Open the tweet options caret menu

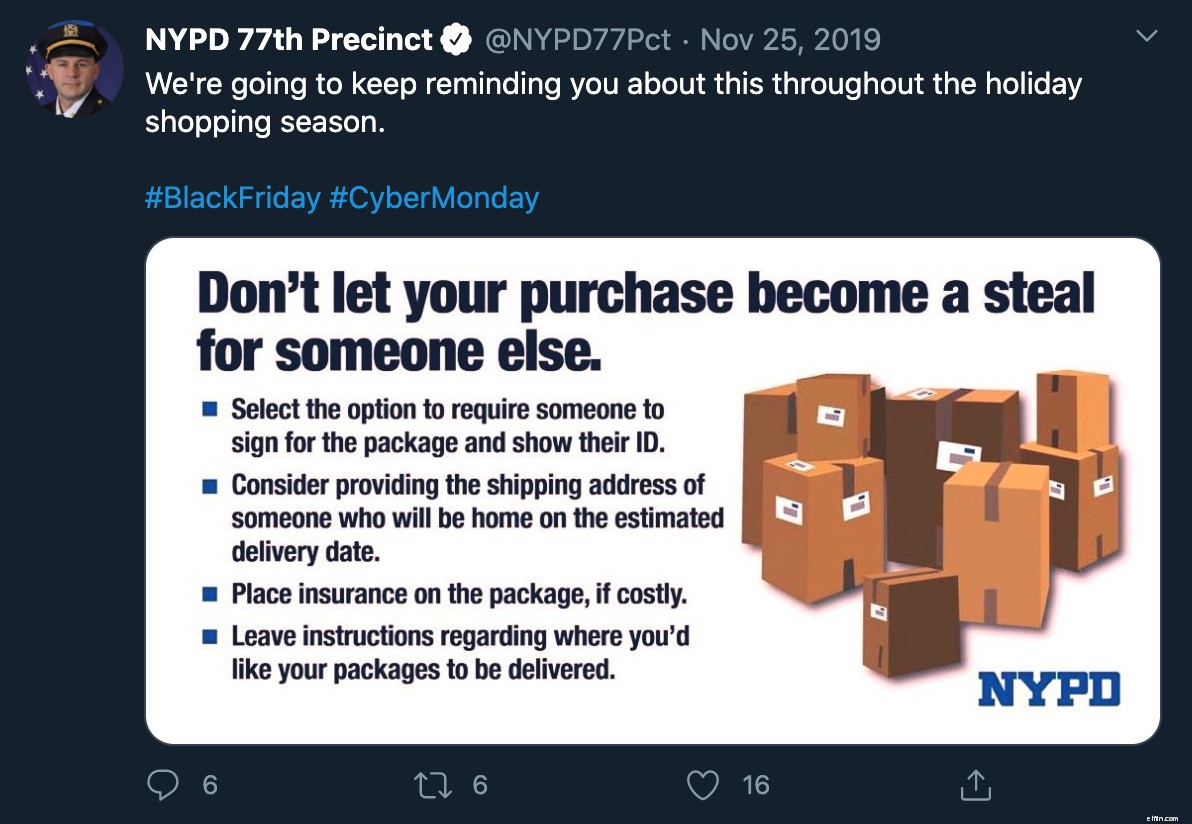pos(1149,33)
